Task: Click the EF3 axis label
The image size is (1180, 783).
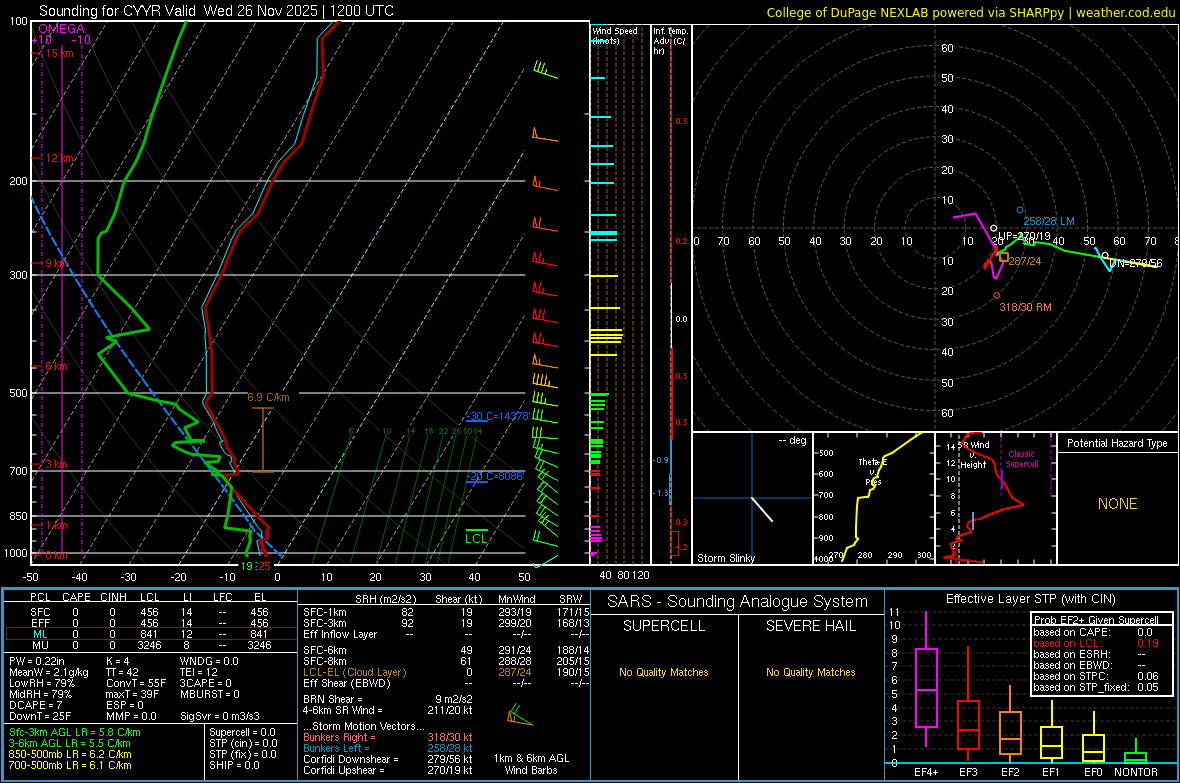Action: pyautogui.click(x=968, y=772)
